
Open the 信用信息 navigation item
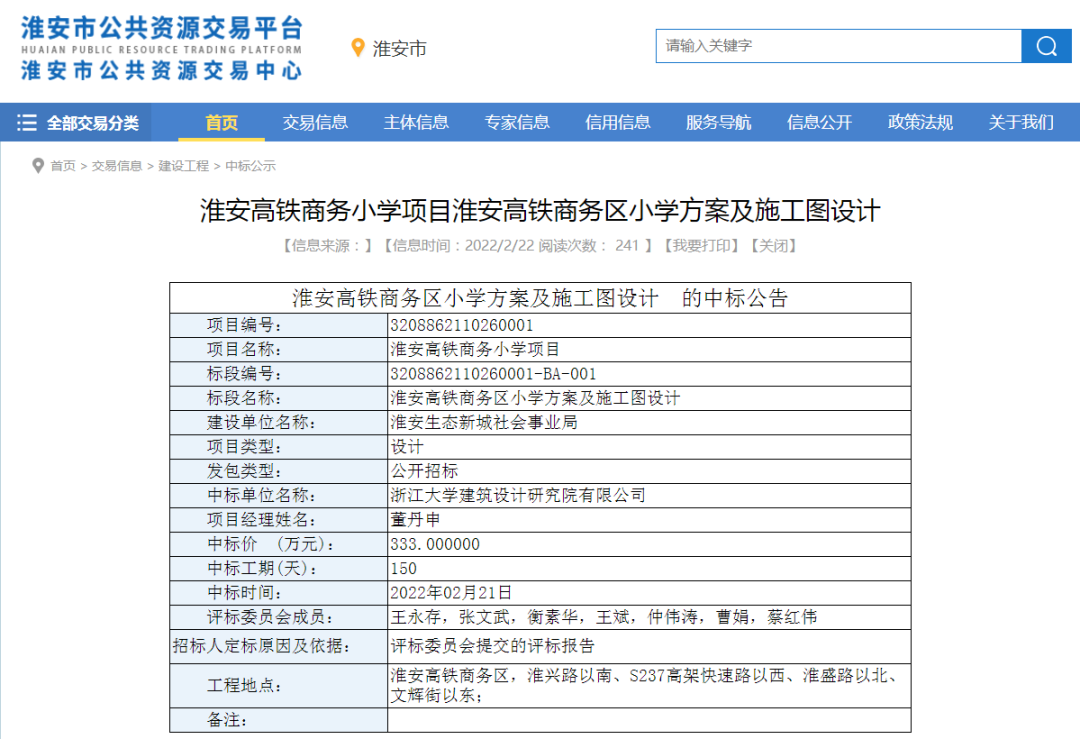(618, 123)
